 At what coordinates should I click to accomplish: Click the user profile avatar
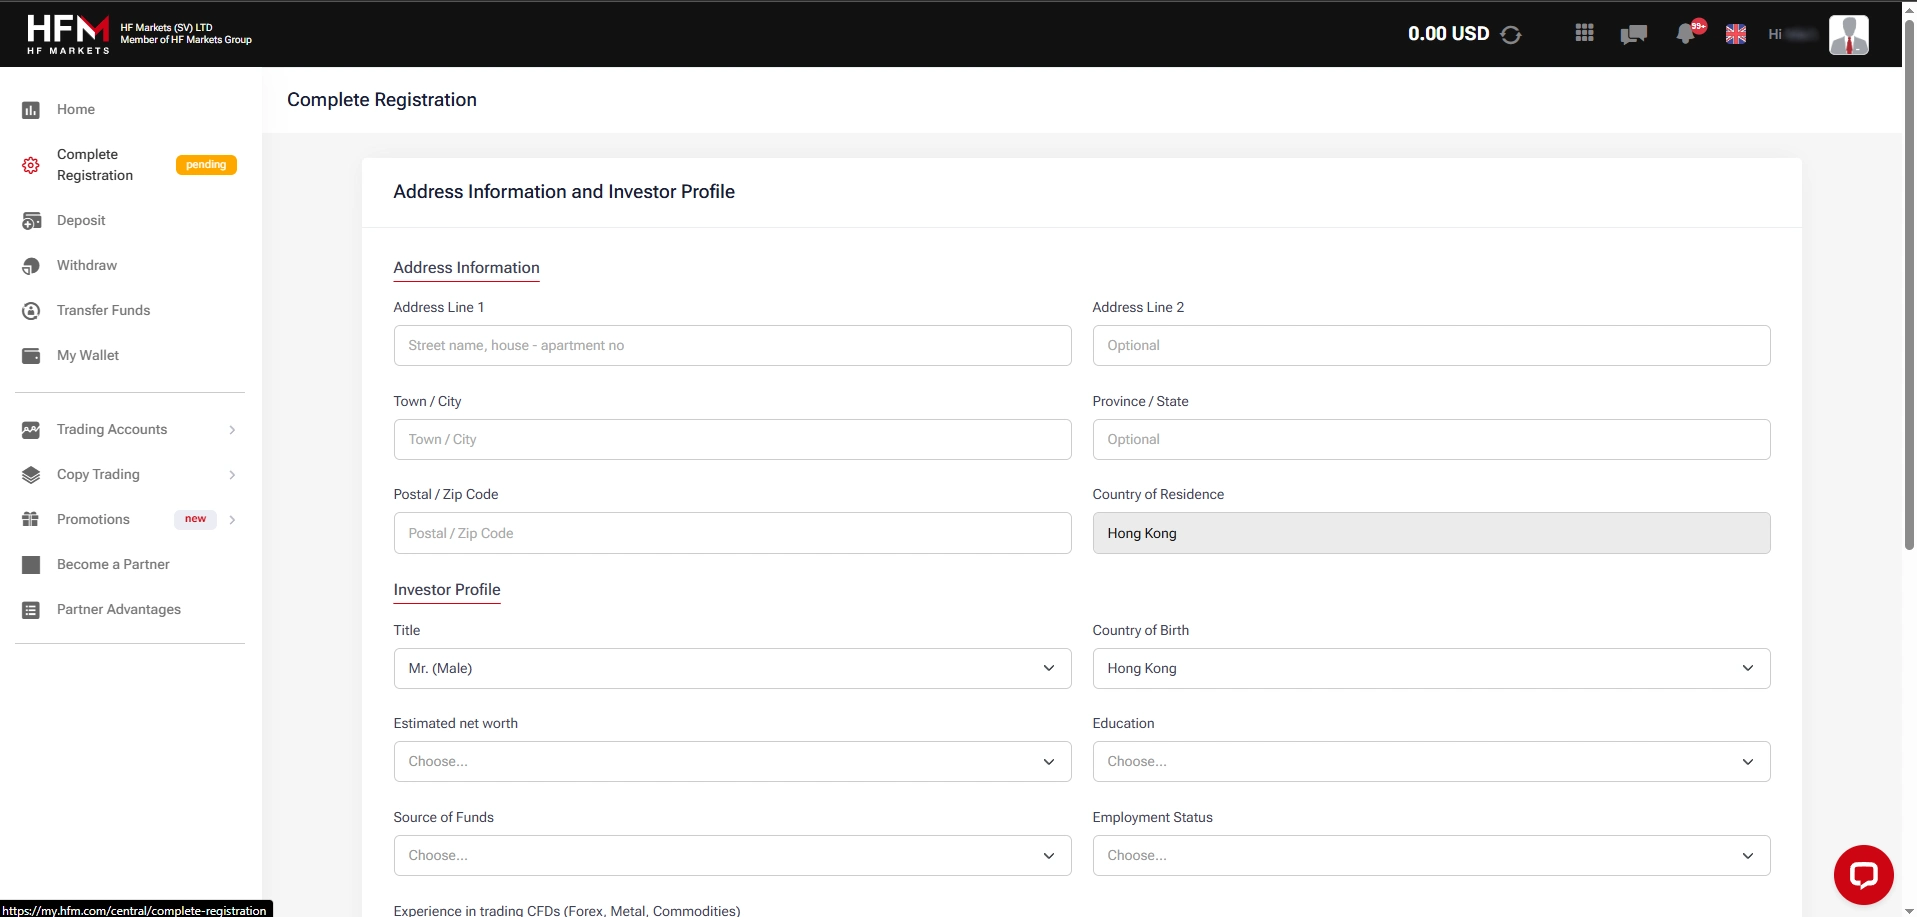[1848, 35]
